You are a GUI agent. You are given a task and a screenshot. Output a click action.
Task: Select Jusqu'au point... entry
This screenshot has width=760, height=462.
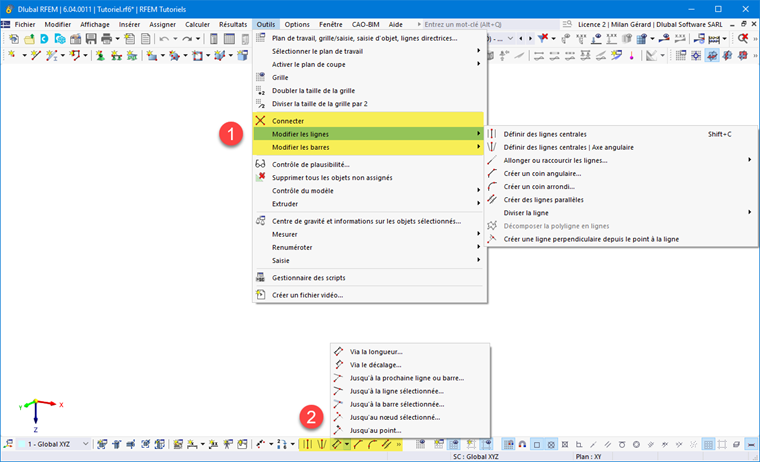point(376,430)
